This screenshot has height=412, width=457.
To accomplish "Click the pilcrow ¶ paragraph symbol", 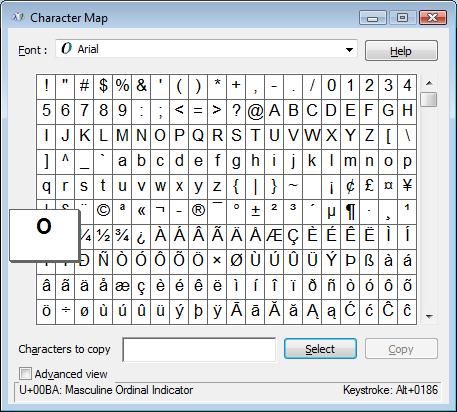I will pyautogui.click(x=350, y=212).
